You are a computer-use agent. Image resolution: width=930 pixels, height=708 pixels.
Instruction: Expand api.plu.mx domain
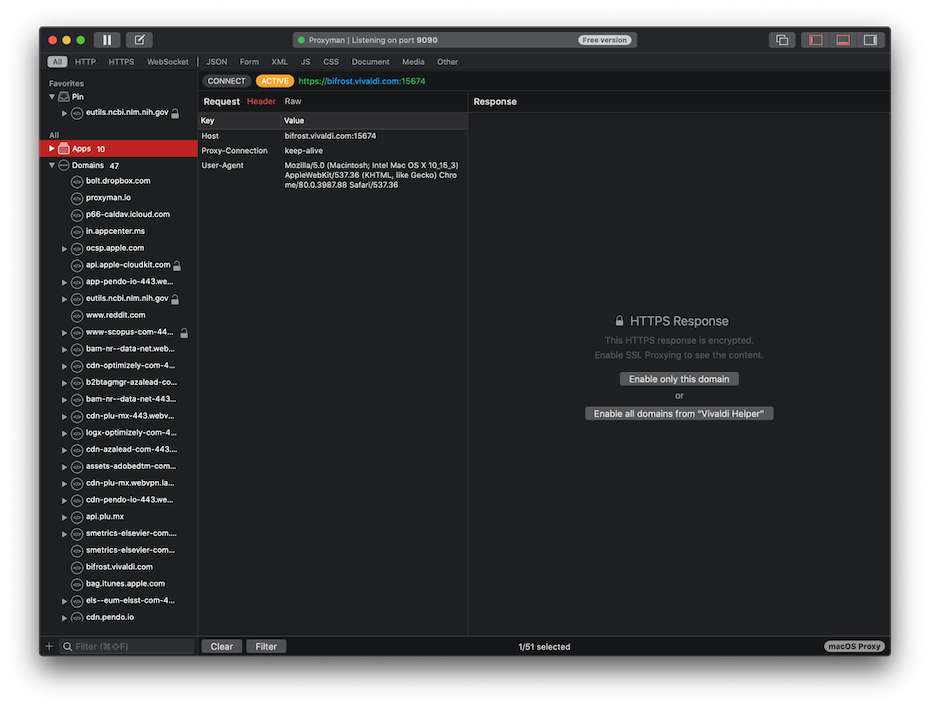[64, 517]
